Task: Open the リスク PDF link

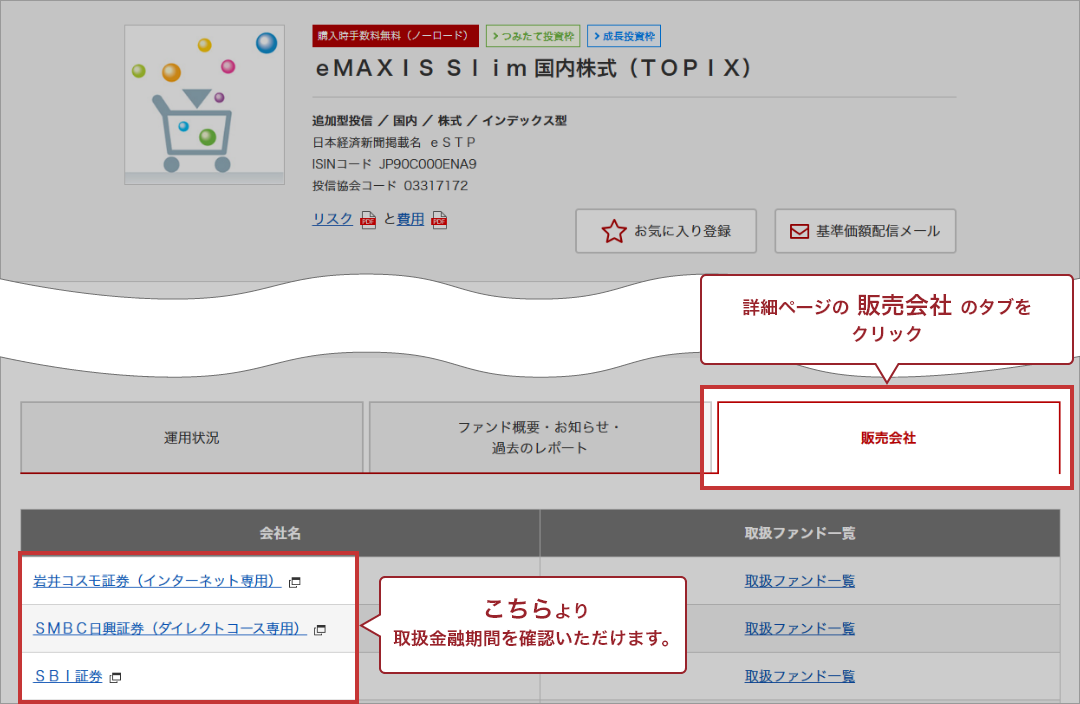Action: click(x=331, y=219)
